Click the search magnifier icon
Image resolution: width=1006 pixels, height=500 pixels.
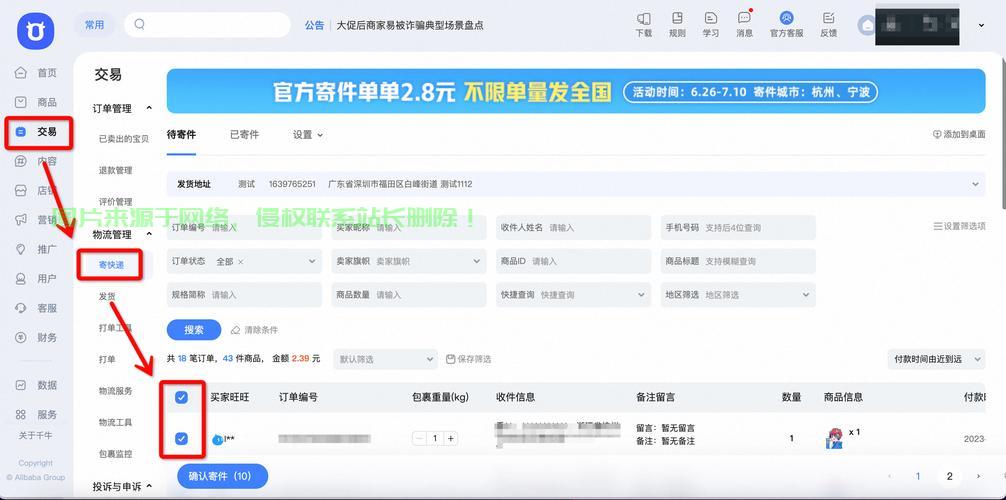point(139,24)
